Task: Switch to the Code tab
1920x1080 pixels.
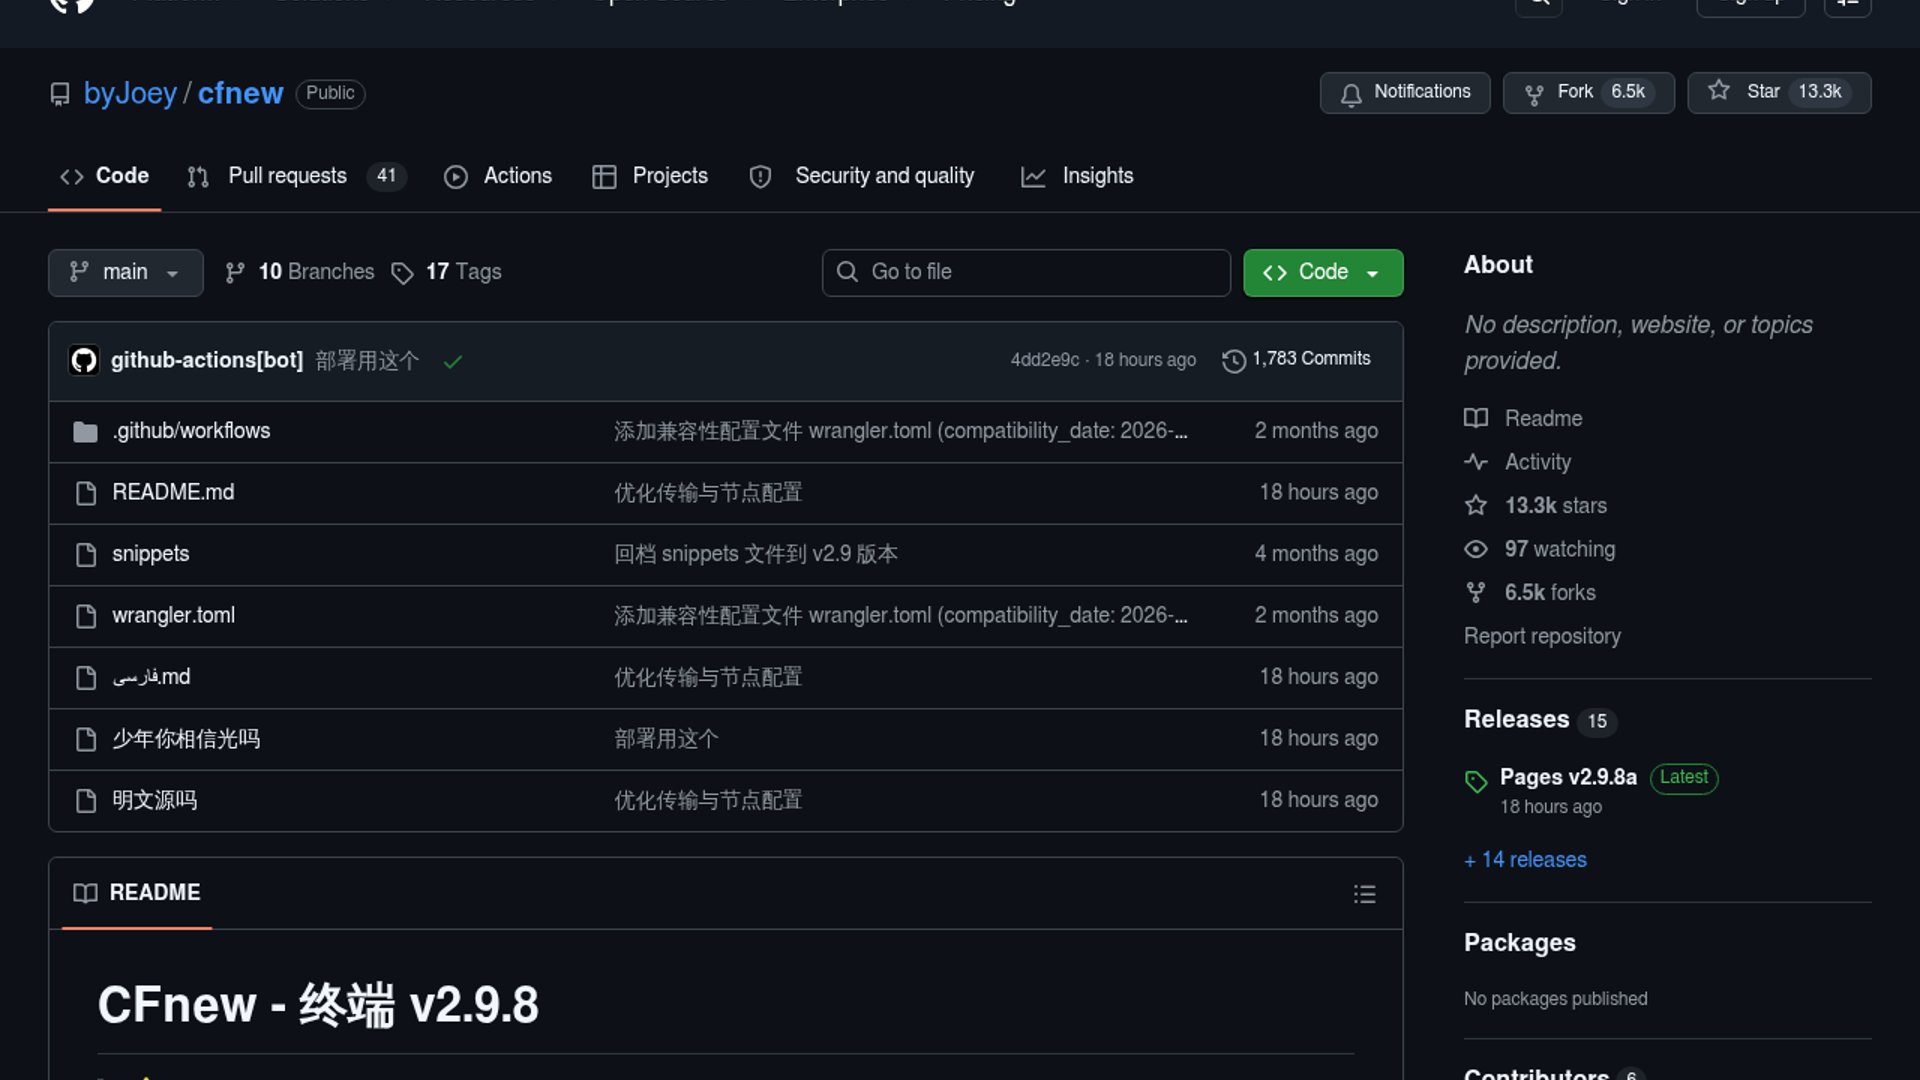Action: click(x=105, y=176)
